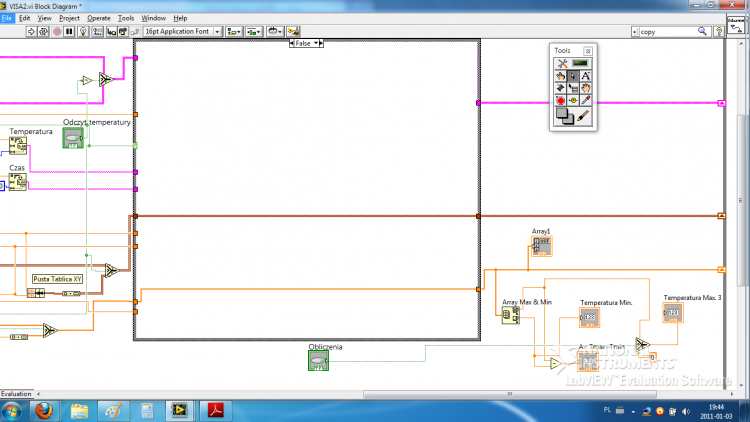
Task: Click the Obliczenia boolean terminal
Action: point(318,361)
